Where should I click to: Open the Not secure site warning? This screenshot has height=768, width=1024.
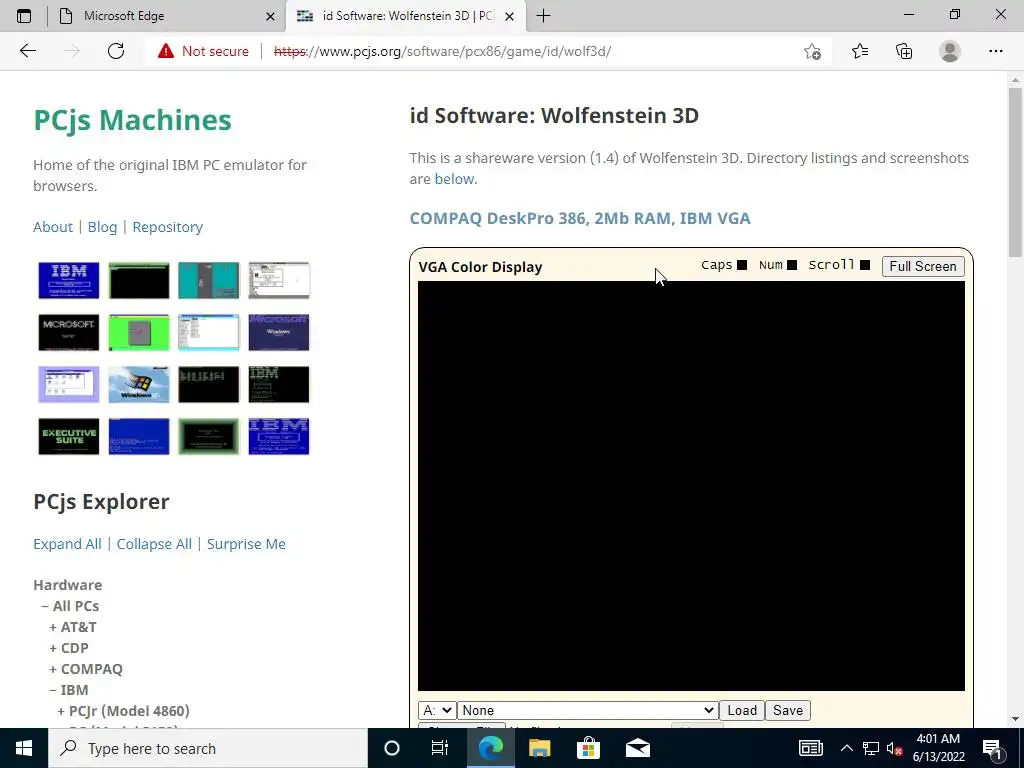(203, 51)
